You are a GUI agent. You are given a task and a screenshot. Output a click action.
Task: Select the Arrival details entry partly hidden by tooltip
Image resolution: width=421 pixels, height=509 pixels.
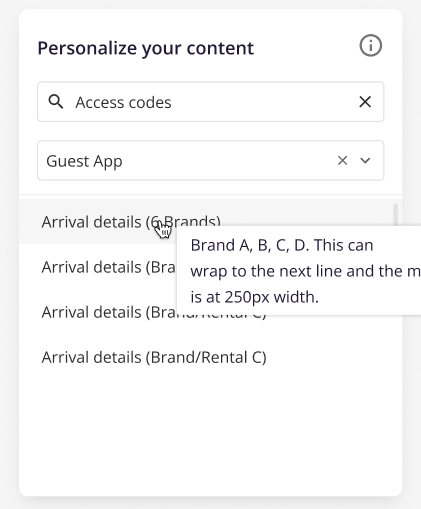tap(108, 313)
